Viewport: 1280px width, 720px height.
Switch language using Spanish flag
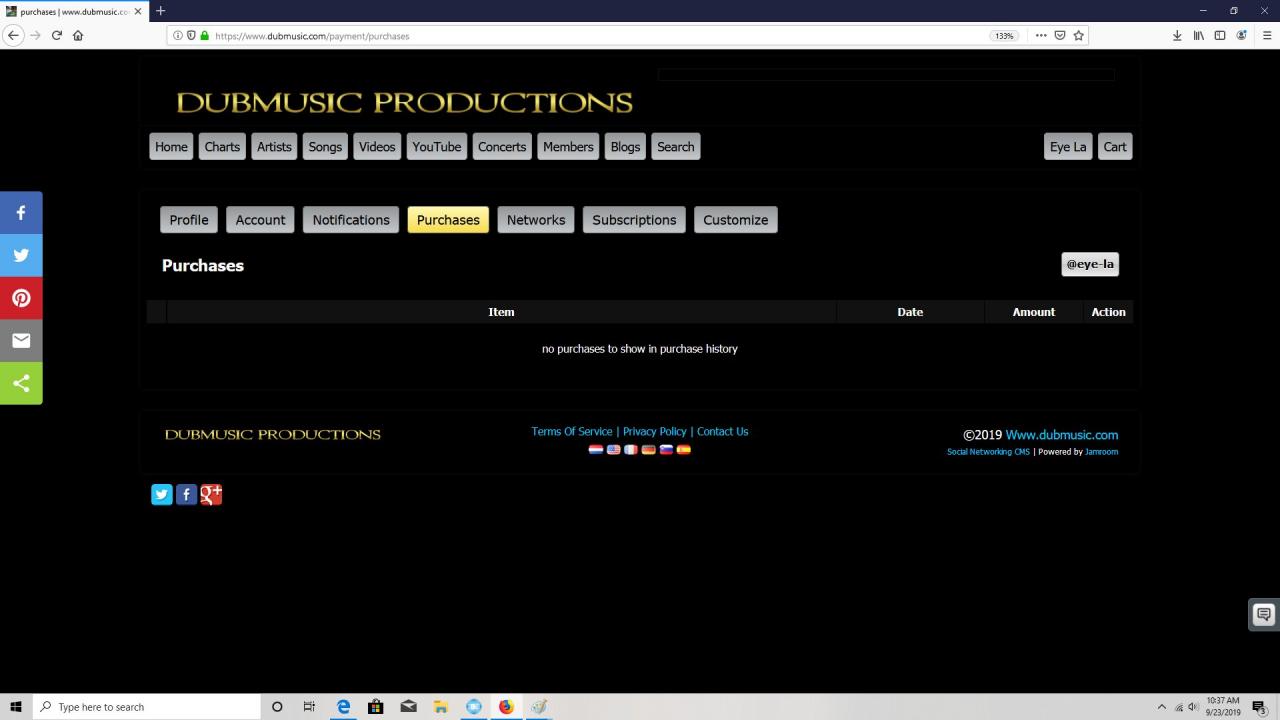point(683,450)
